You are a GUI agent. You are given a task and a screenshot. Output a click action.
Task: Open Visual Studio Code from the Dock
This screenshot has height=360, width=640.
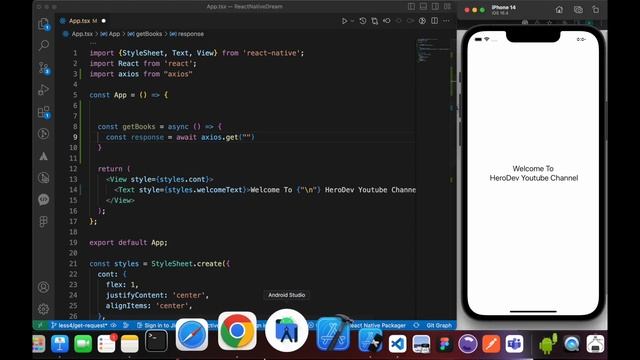coord(397,344)
